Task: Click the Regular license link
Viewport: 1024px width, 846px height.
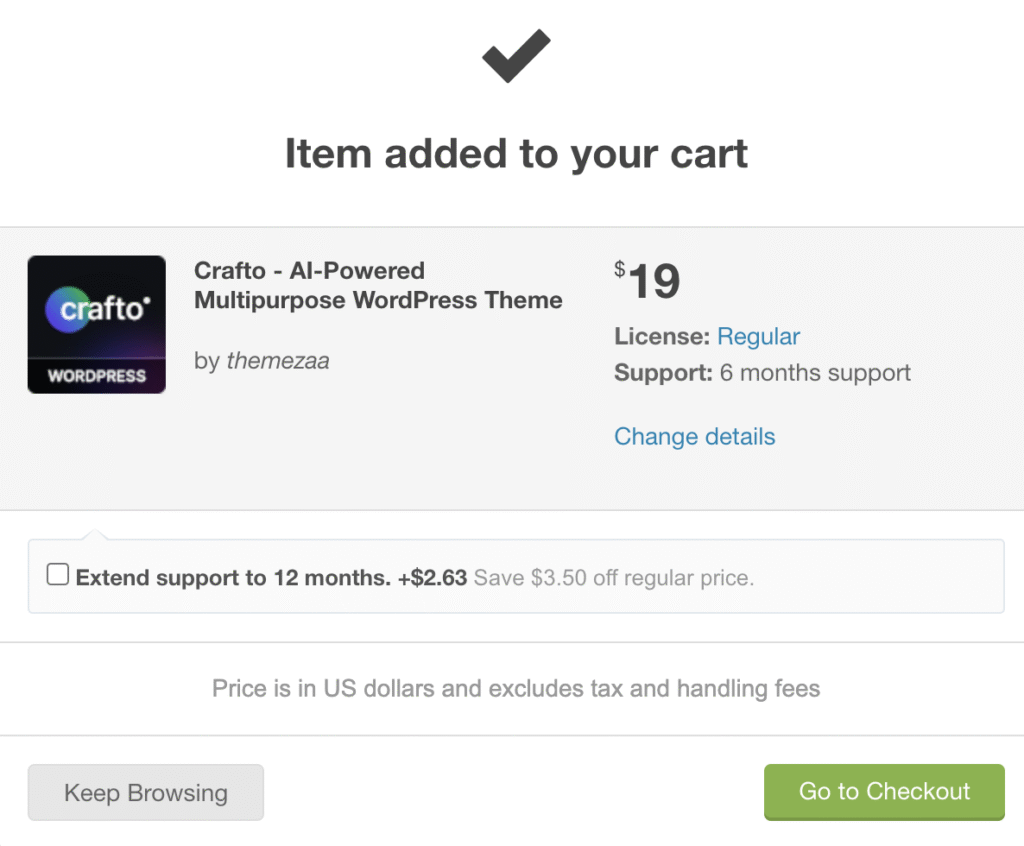Action: (758, 336)
